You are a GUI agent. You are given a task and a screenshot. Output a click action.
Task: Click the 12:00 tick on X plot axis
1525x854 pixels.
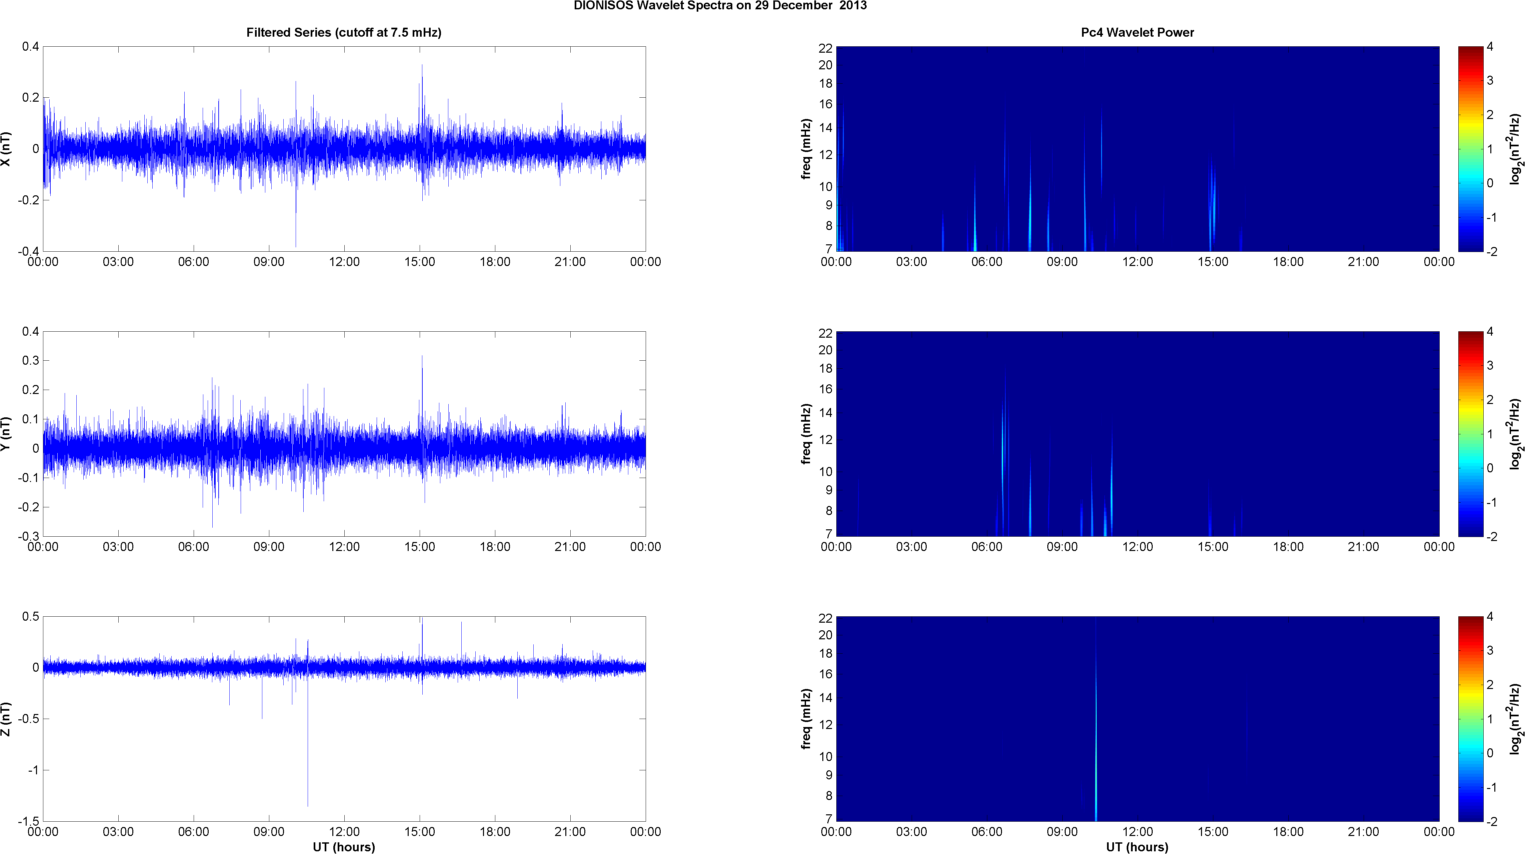click(x=344, y=262)
